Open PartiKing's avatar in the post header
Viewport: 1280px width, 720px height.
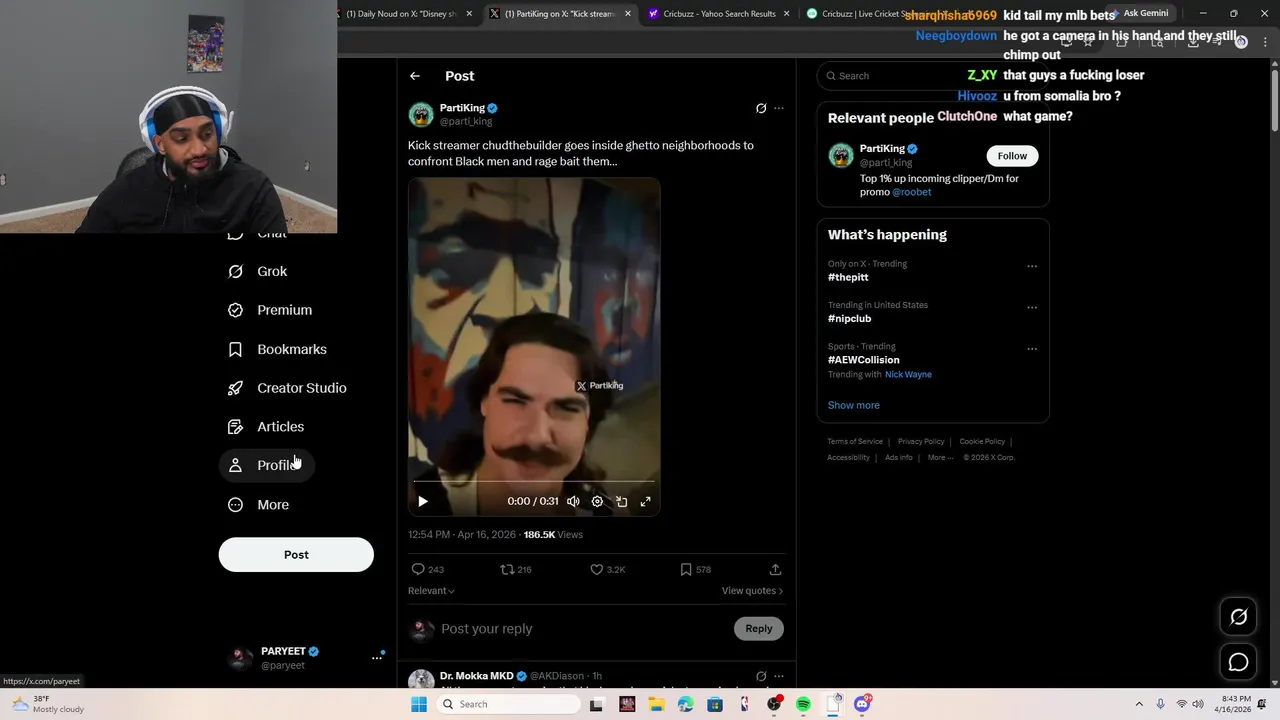click(x=421, y=114)
